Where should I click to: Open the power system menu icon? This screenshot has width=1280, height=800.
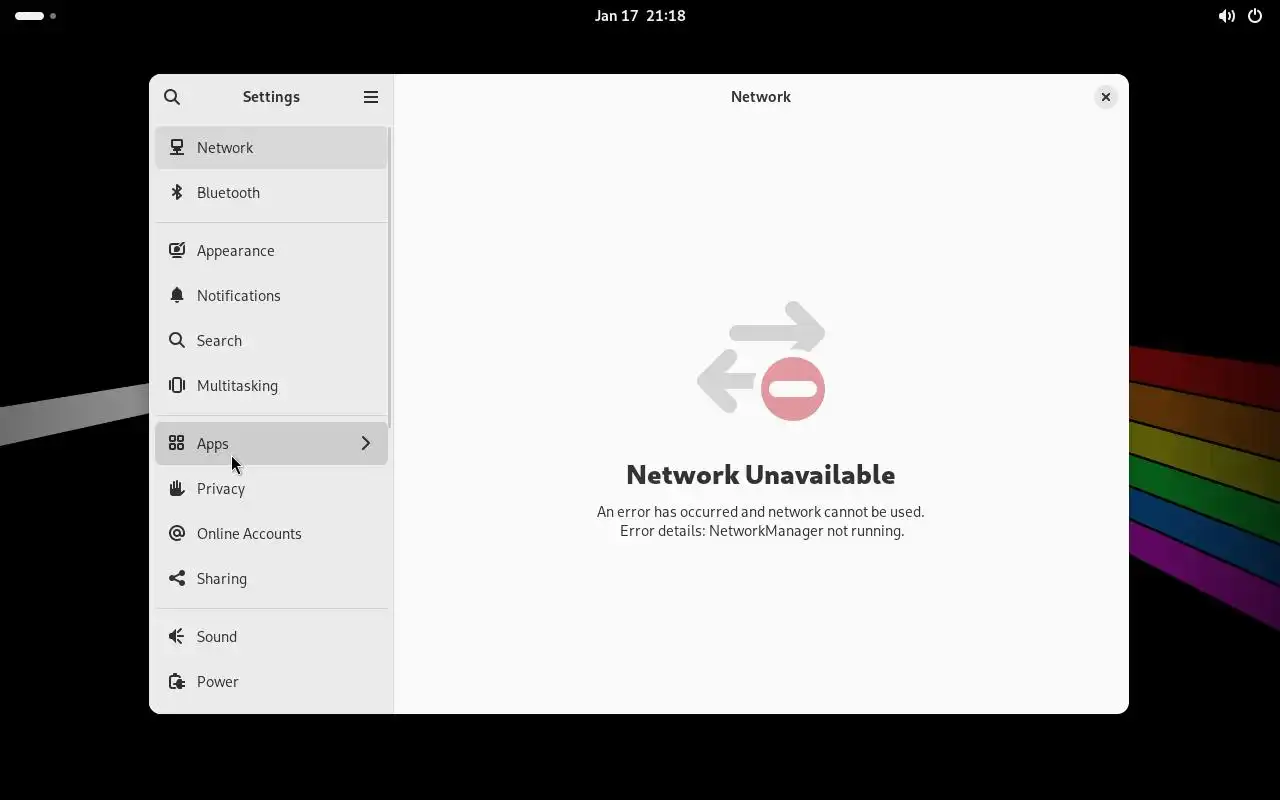pos(1255,16)
